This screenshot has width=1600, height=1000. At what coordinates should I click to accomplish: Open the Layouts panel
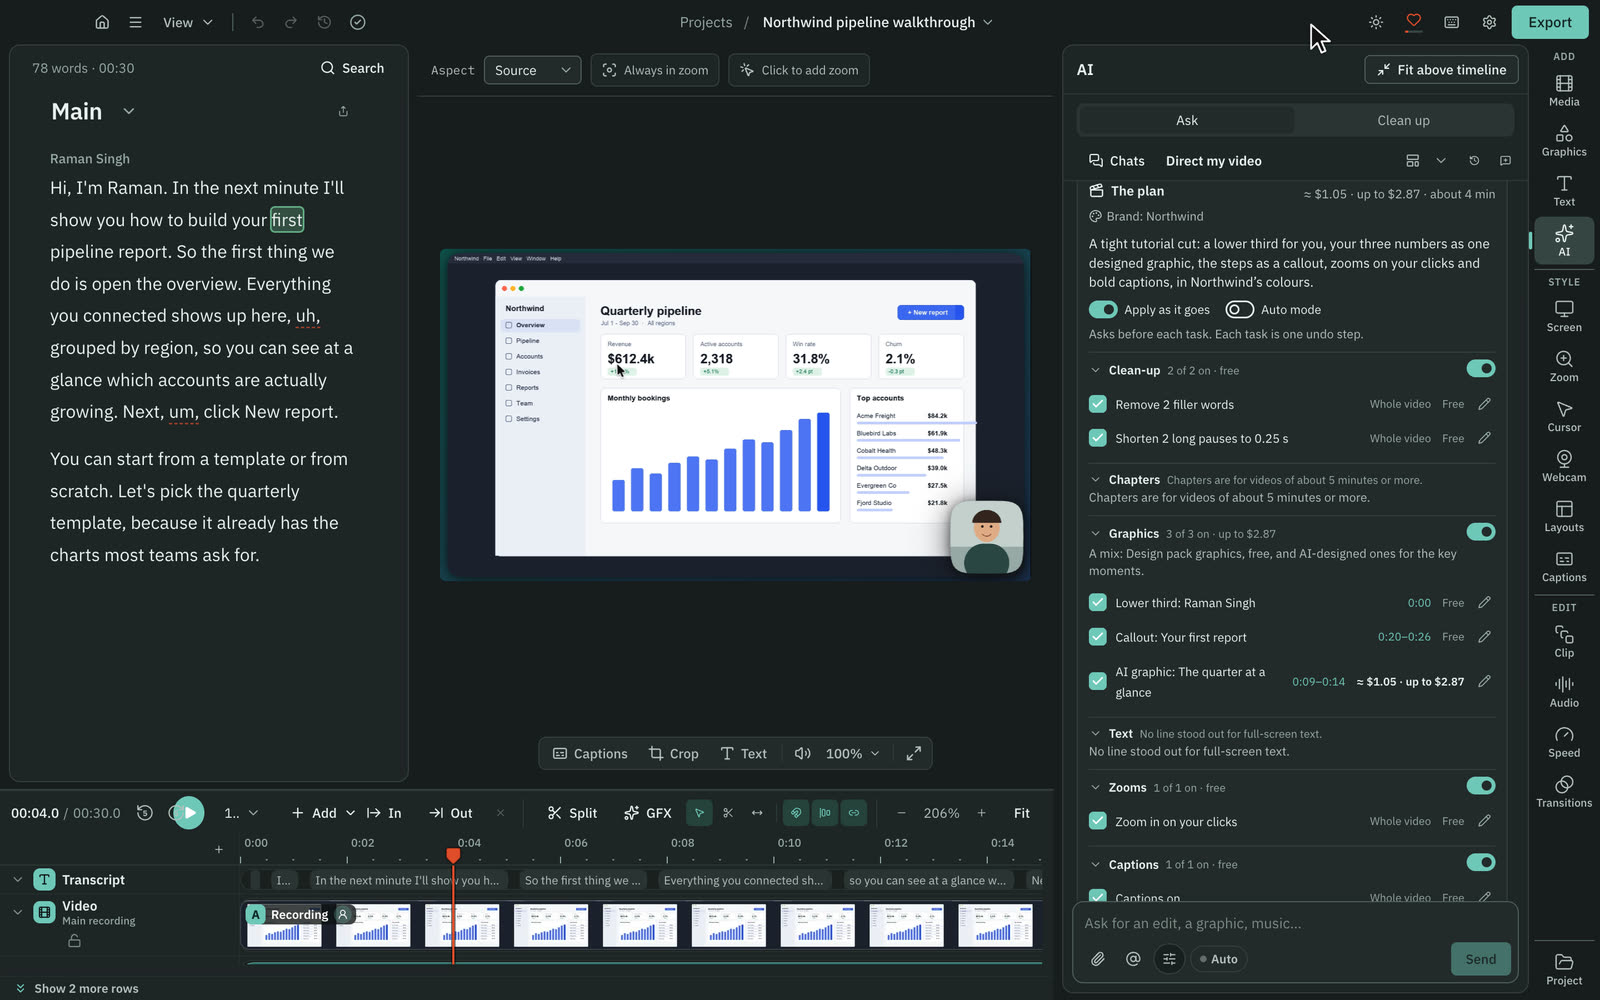(1564, 516)
